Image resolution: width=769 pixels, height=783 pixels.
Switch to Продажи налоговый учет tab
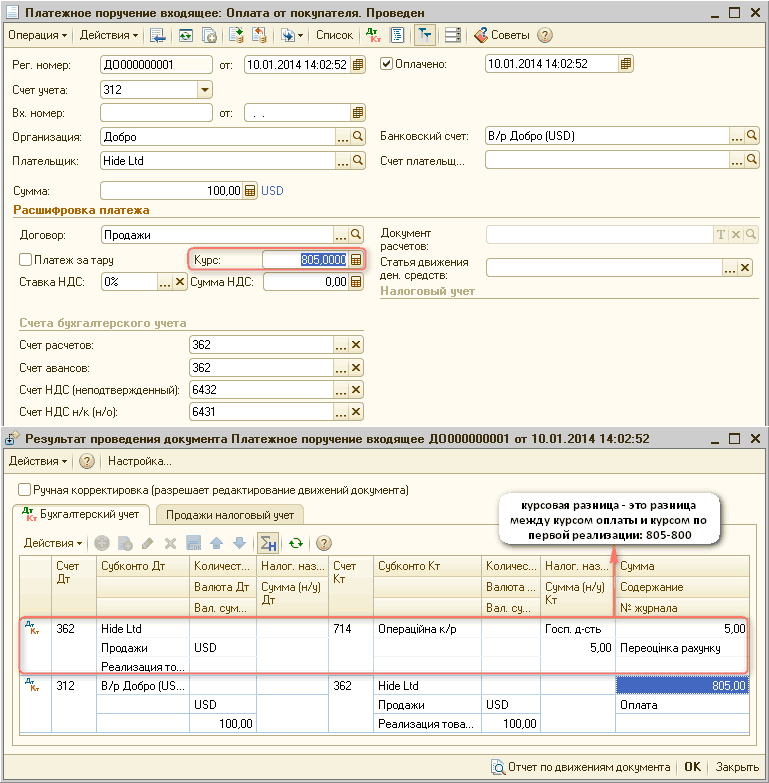(x=229, y=515)
